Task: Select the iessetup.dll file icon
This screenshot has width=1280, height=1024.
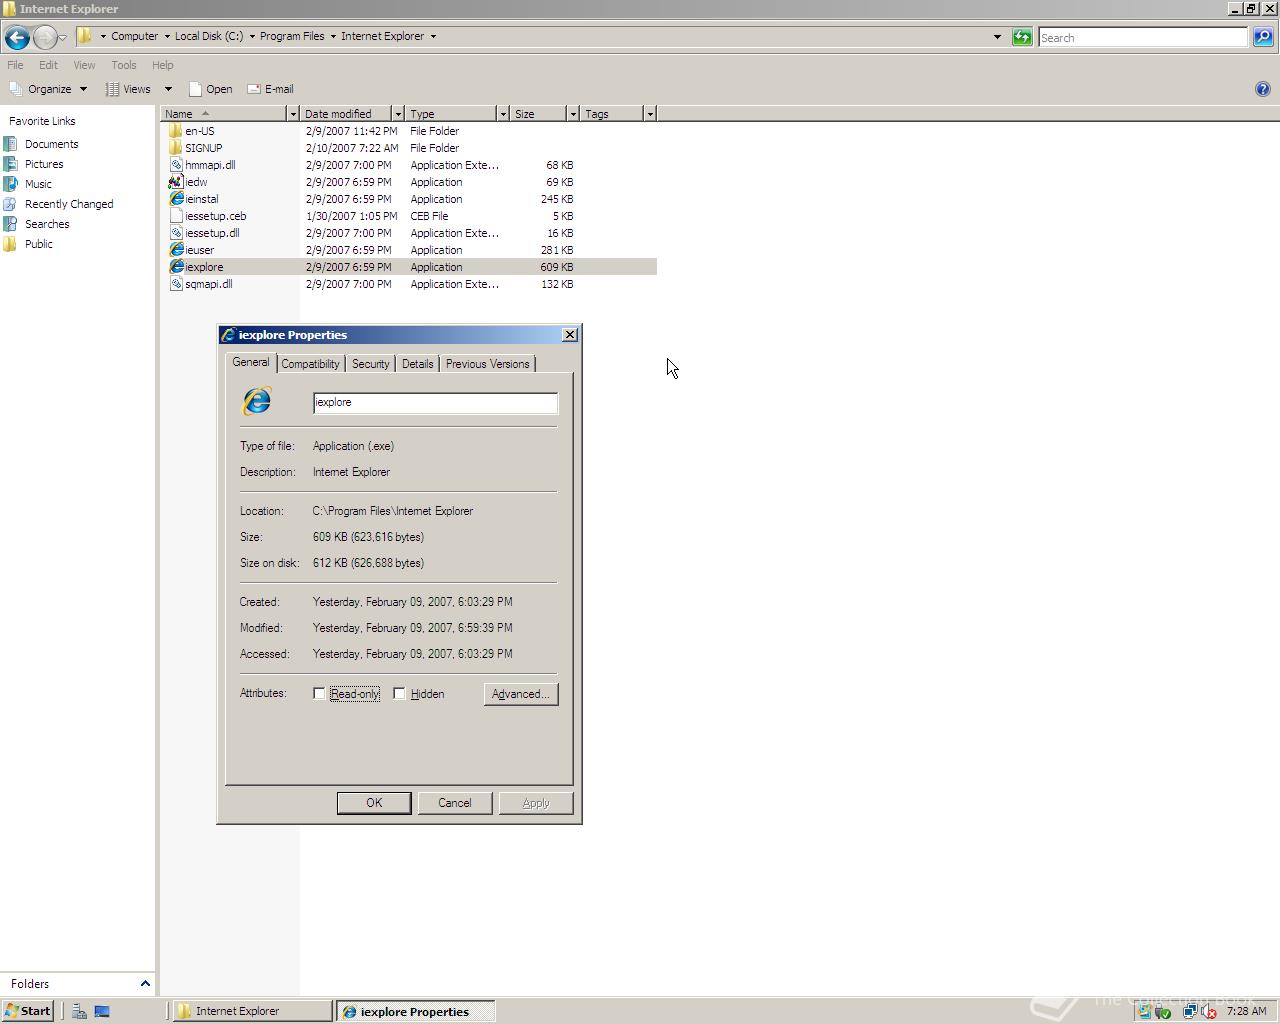Action: coord(176,233)
